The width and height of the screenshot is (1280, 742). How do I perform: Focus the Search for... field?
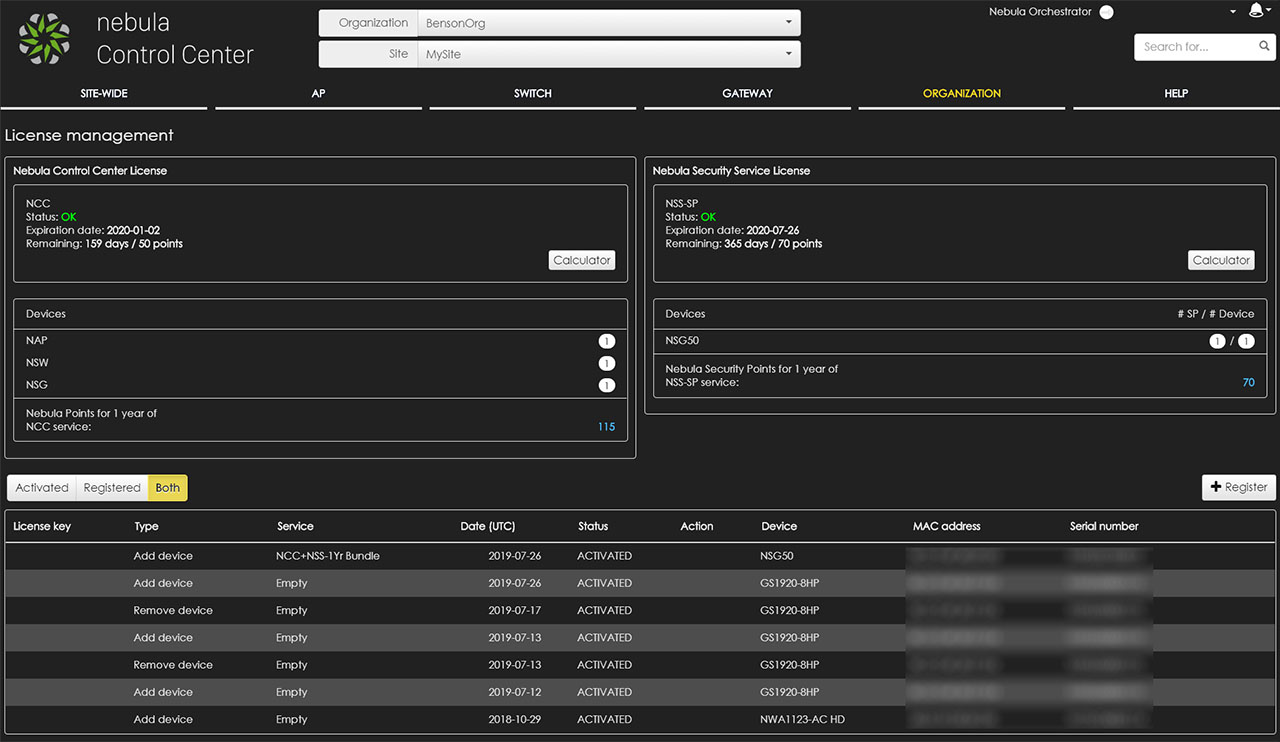click(x=1193, y=46)
